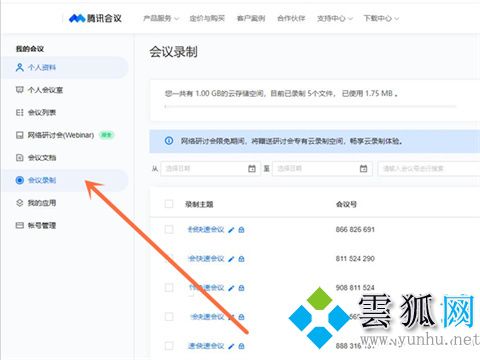
Task: Toggle the select-all checkbox beside 录制主题
Action: coord(169,204)
